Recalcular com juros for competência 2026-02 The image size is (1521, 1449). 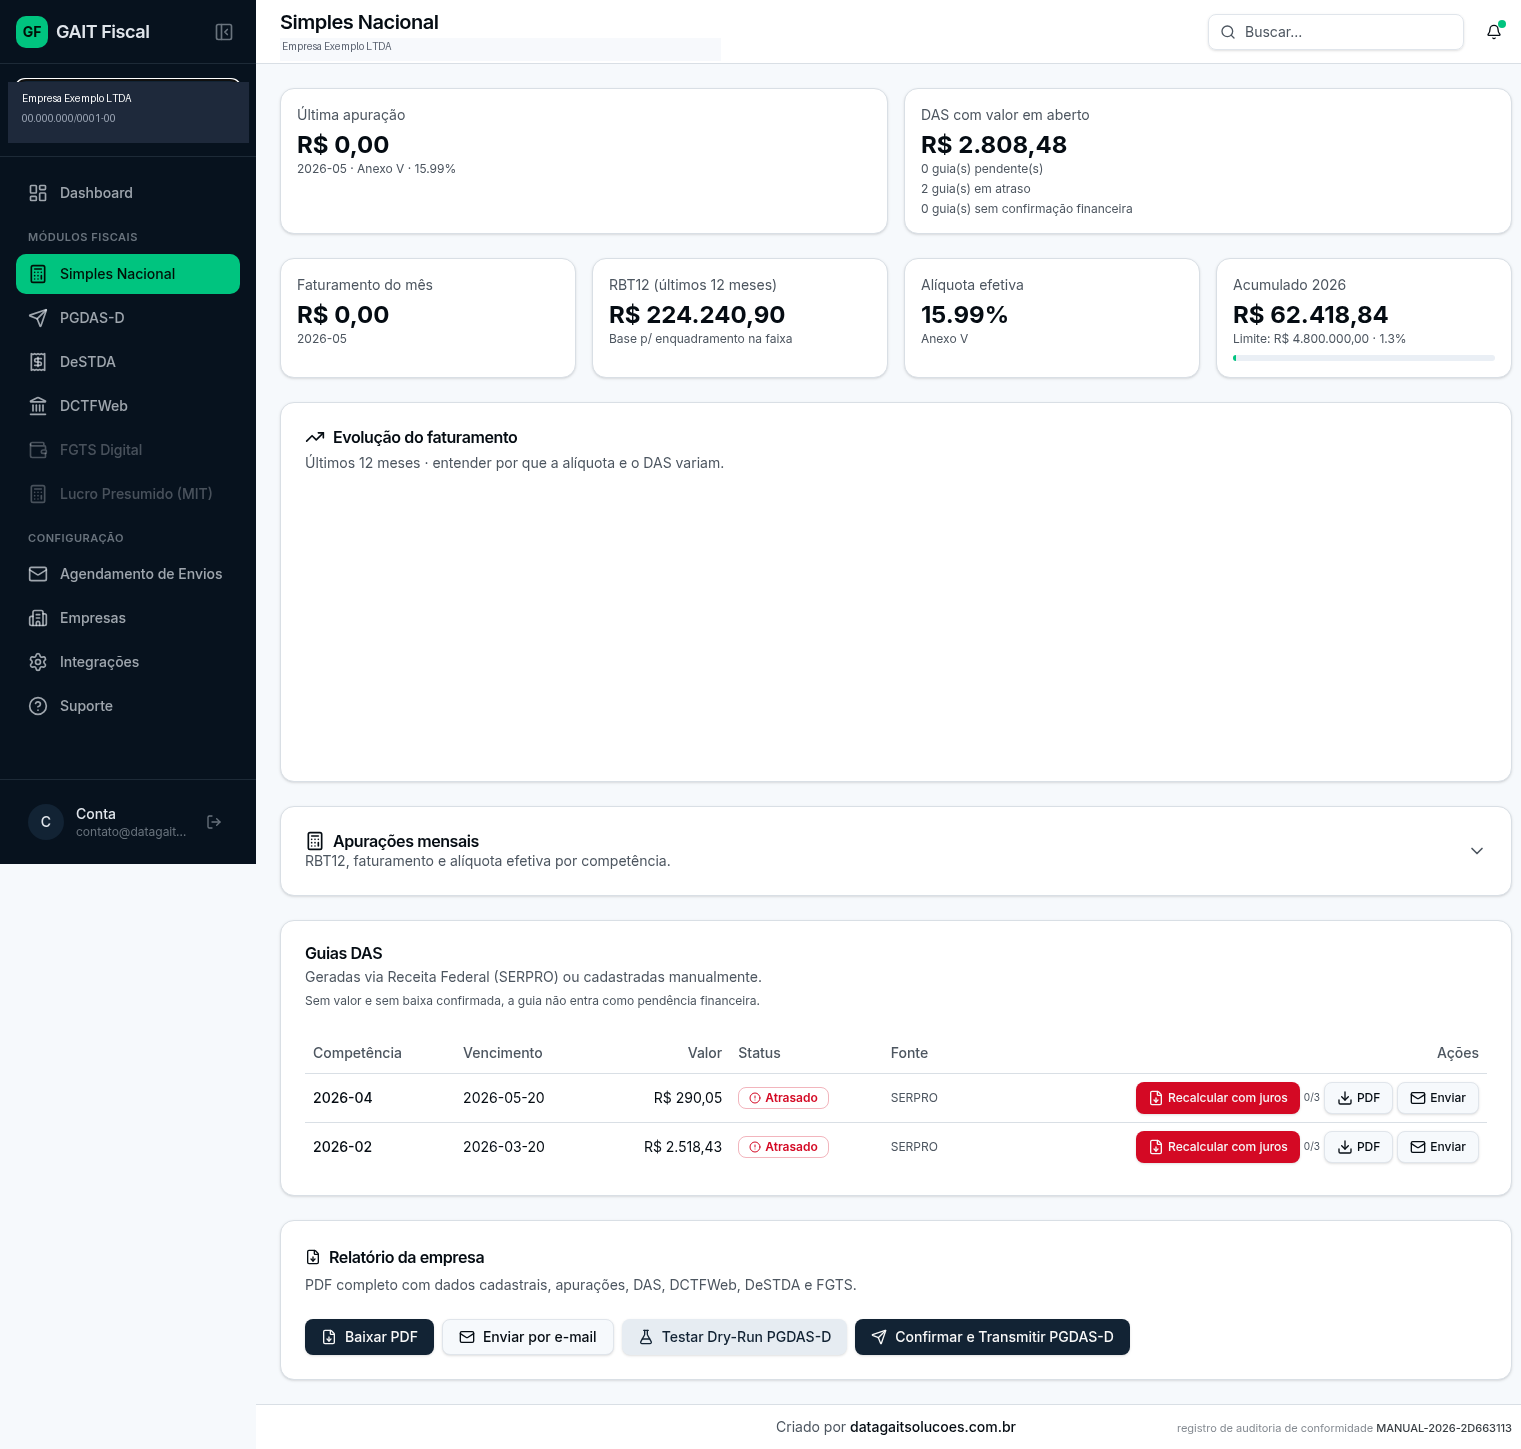(1217, 1147)
